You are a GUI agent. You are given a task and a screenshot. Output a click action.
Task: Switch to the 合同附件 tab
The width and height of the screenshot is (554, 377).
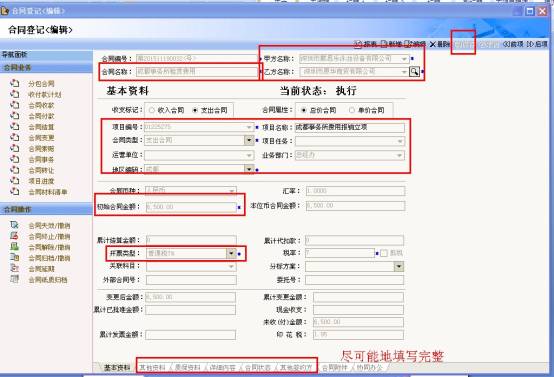point(334,367)
